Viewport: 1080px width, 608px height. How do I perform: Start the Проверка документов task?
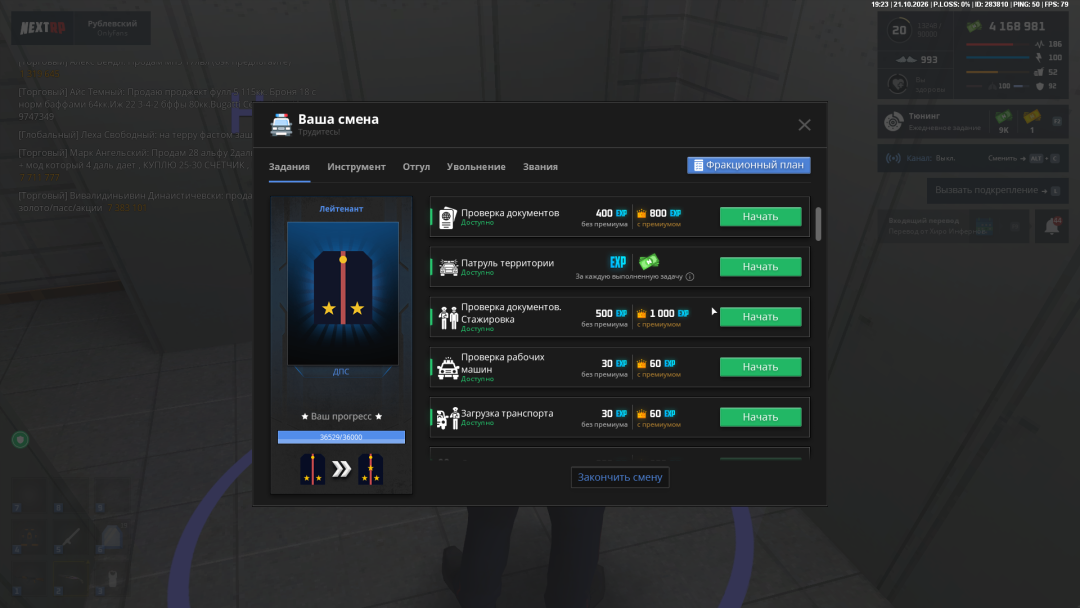point(760,217)
